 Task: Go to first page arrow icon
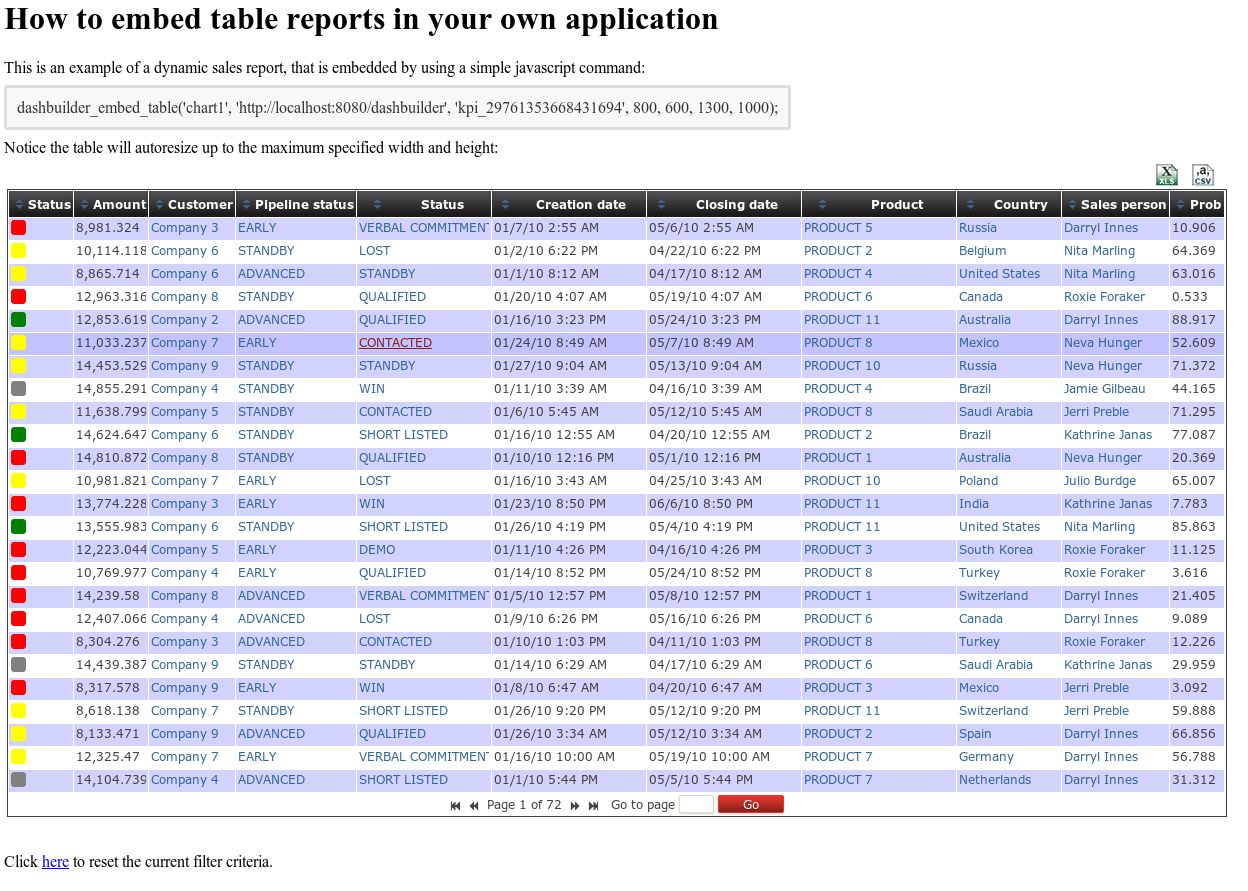point(456,805)
